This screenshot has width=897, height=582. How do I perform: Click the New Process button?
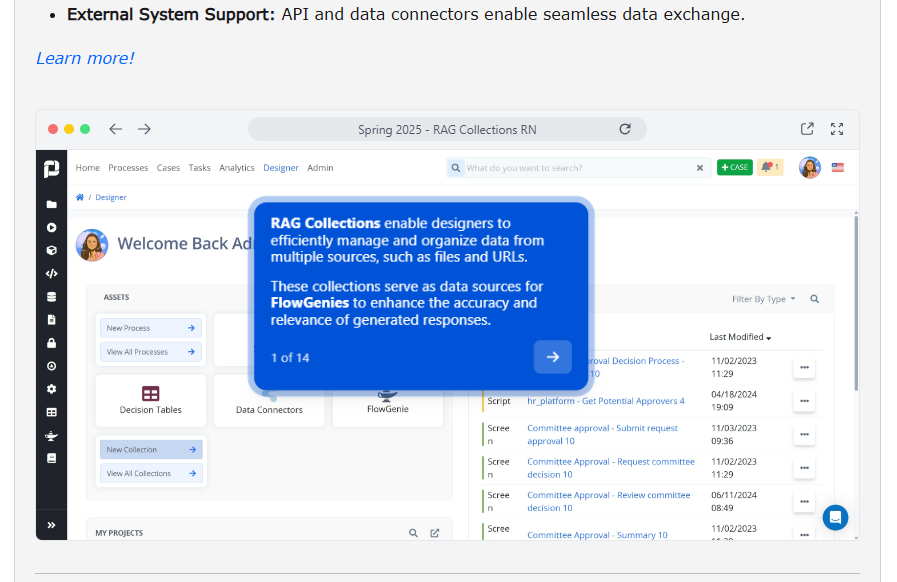(151, 328)
